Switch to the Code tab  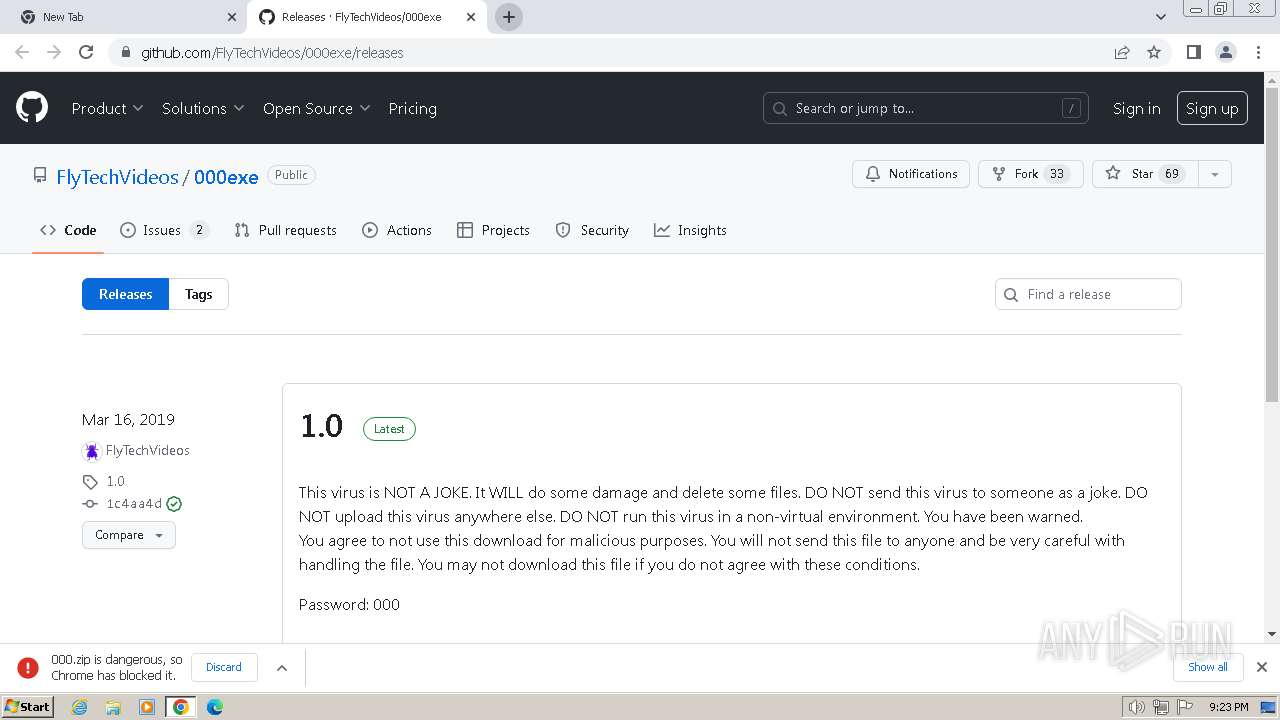coord(68,230)
